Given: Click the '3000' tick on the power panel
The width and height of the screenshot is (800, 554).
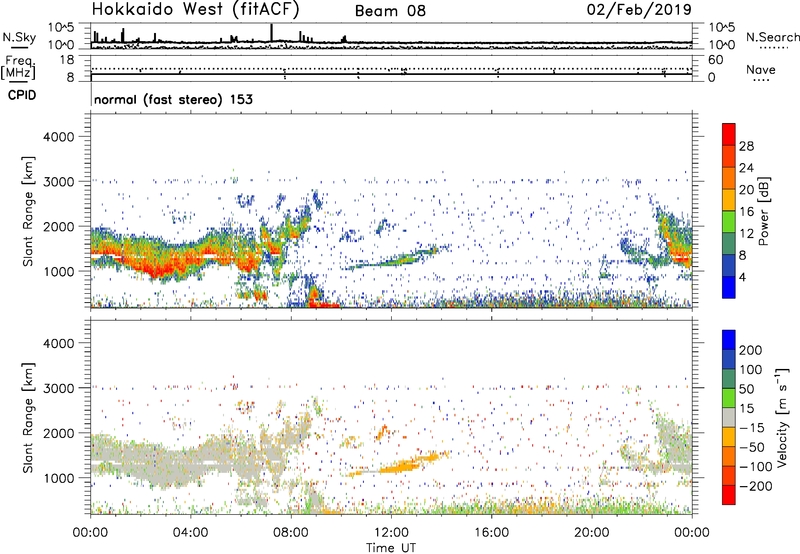Looking at the screenshot, I should (59, 182).
